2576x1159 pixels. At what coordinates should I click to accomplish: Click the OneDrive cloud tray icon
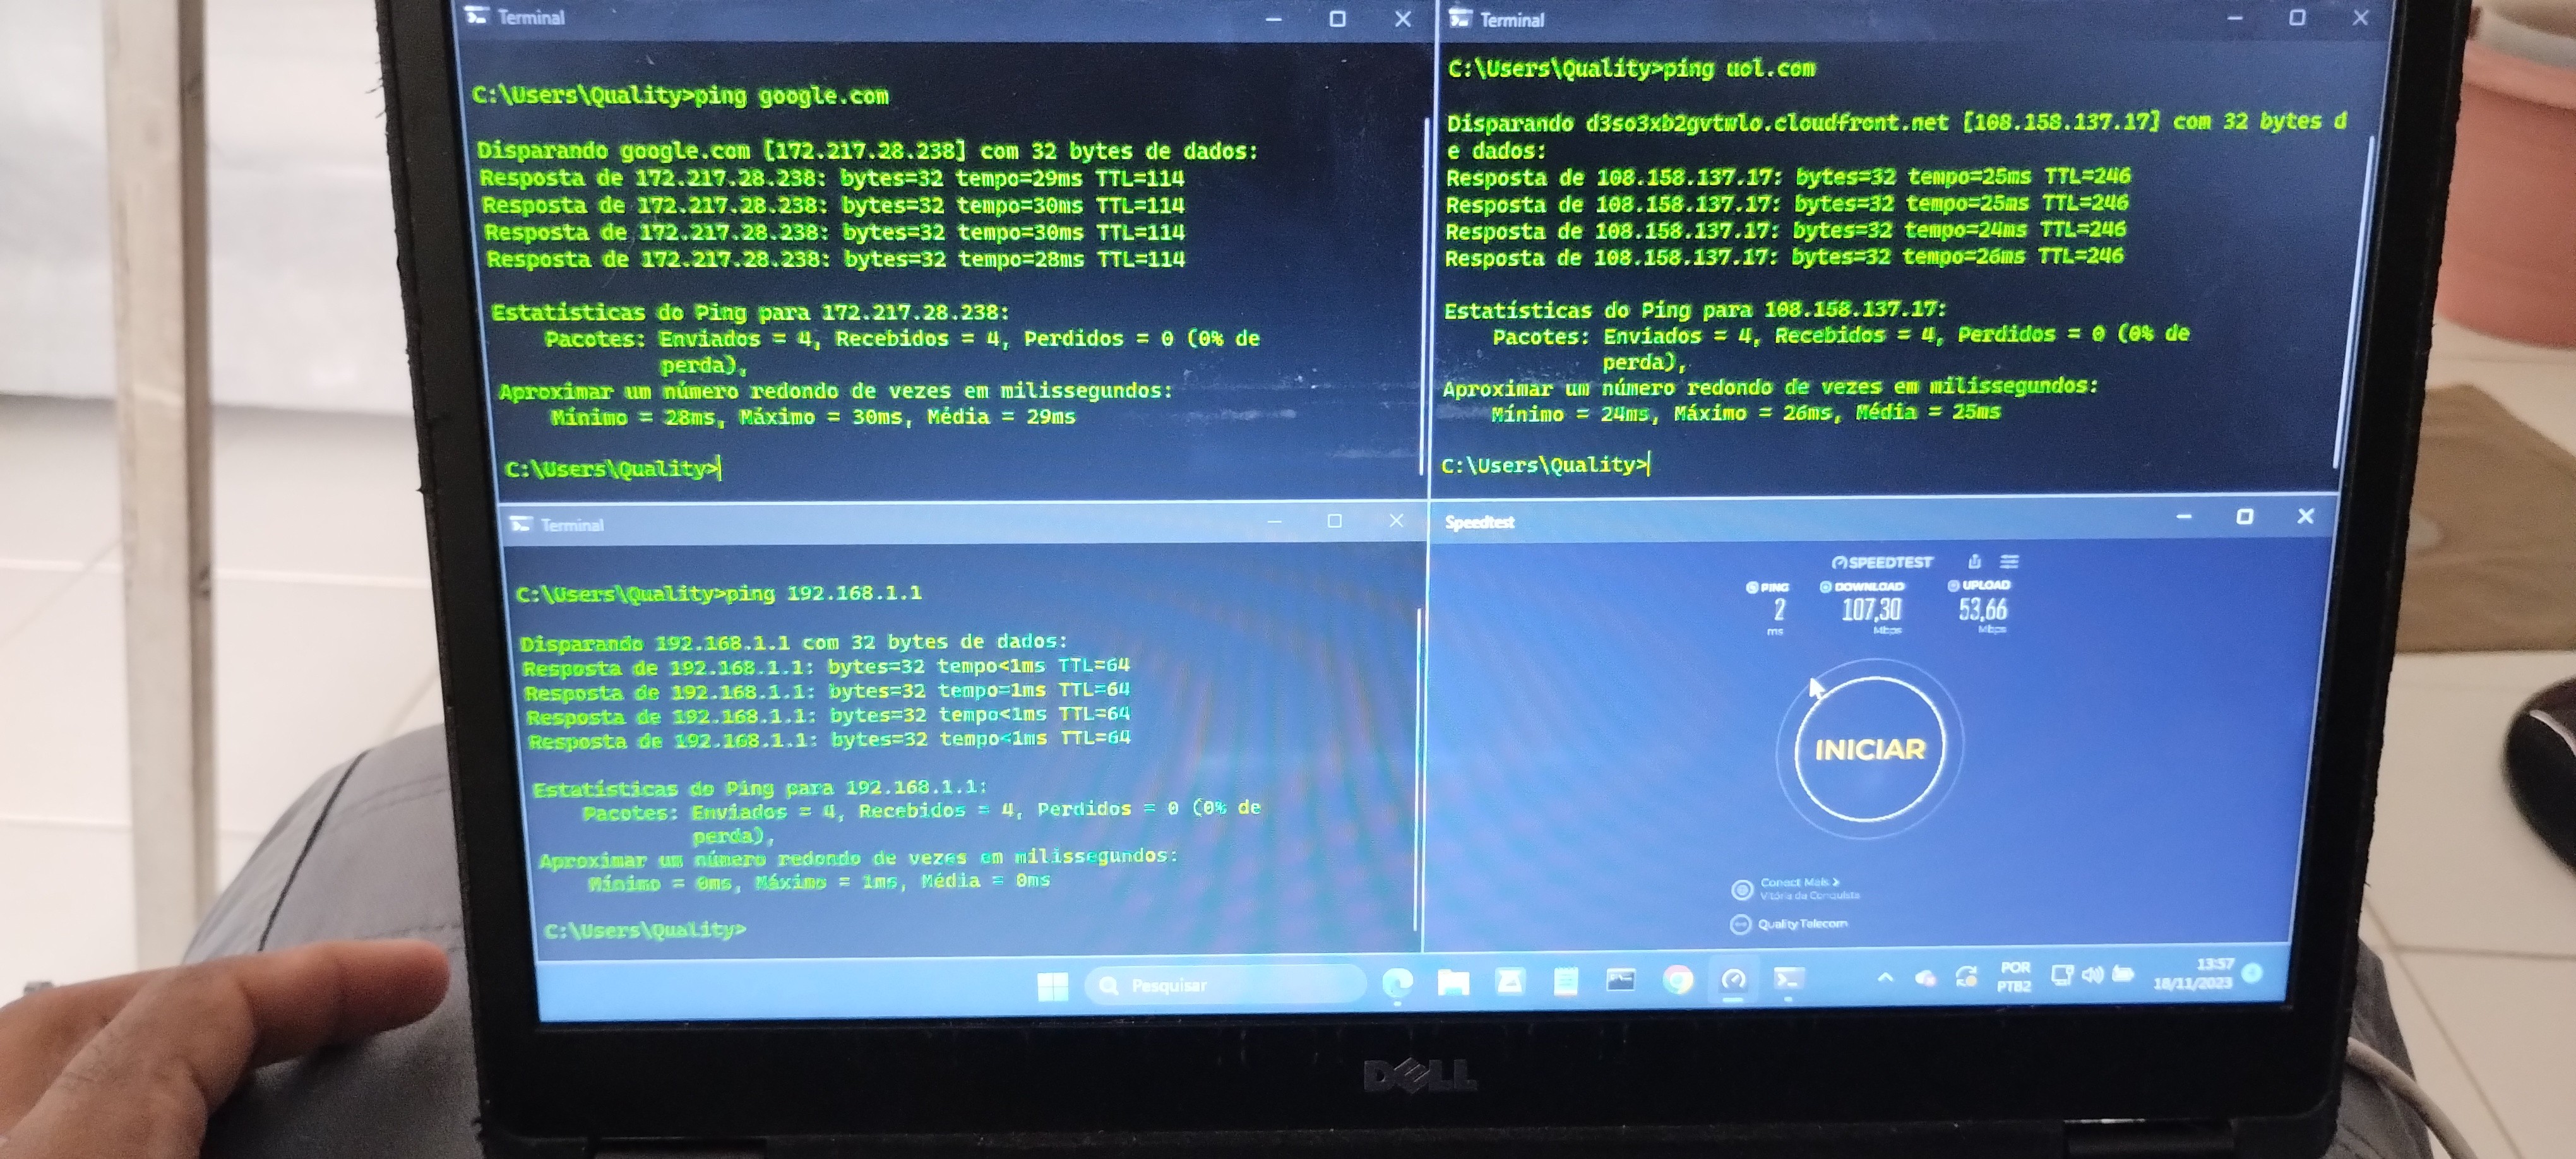click(1925, 977)
